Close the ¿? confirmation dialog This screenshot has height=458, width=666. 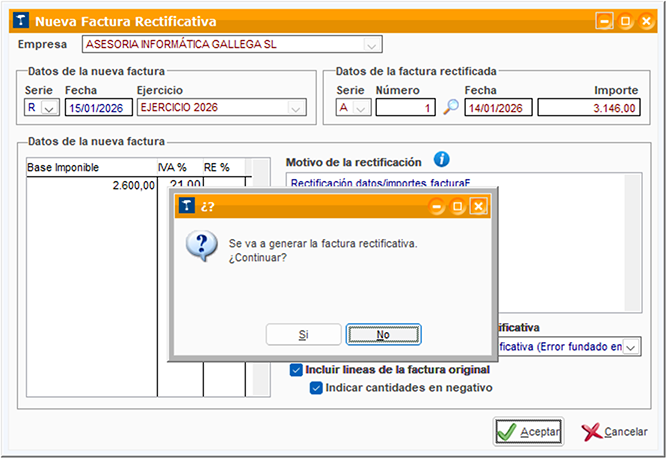pyautogui.click(x=478, y=206)
